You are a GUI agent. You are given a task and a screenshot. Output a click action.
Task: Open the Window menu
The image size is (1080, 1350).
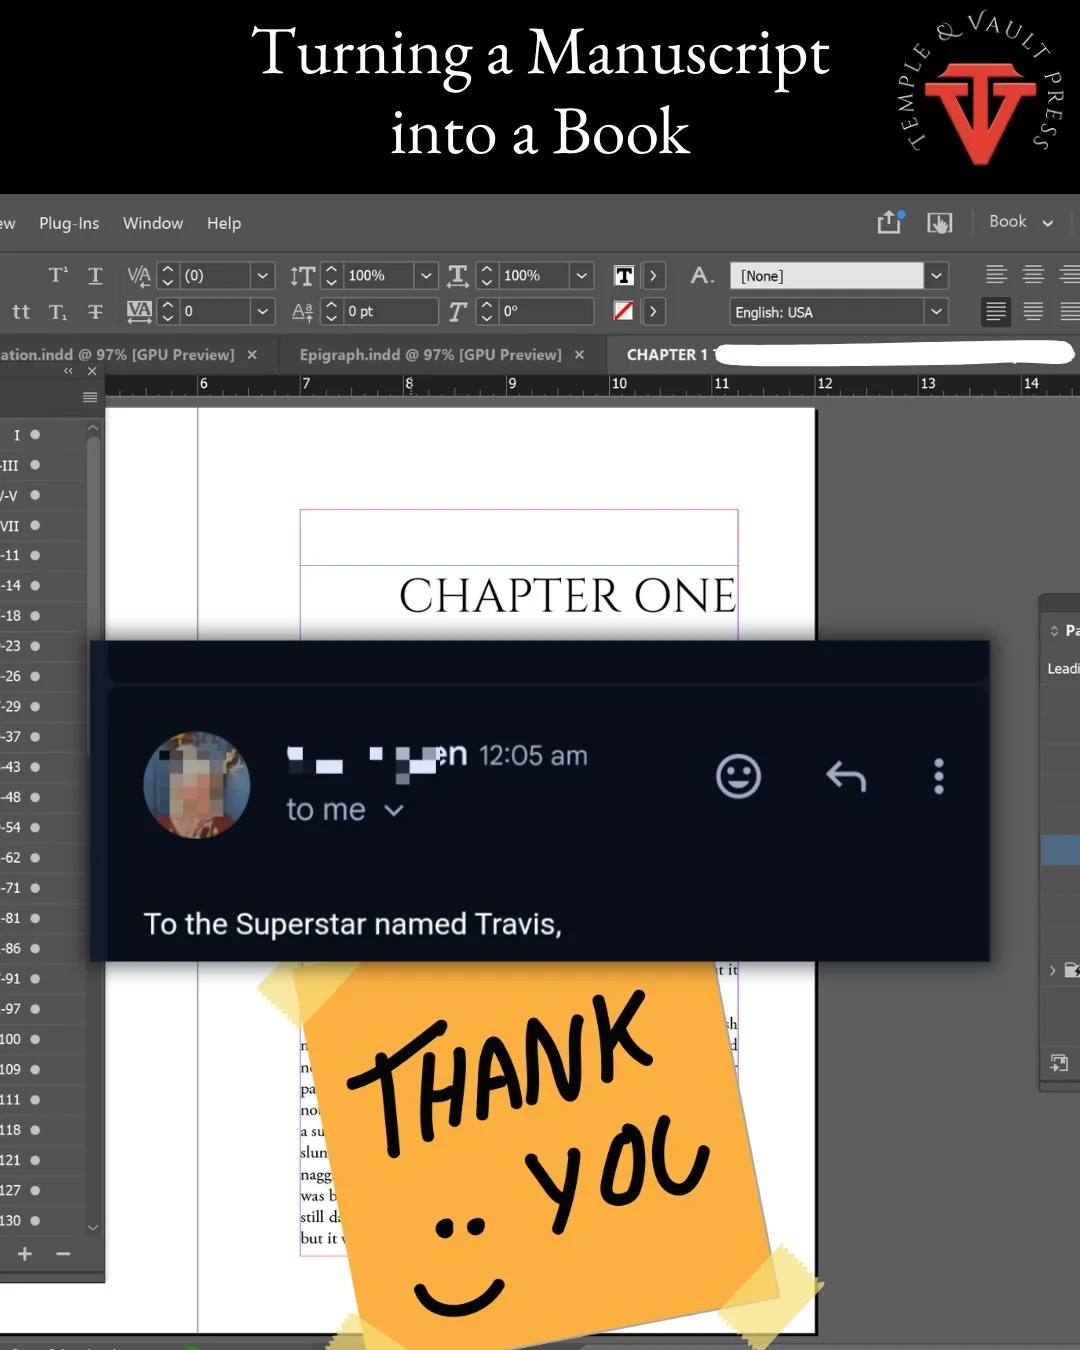[x=153, y=223]
